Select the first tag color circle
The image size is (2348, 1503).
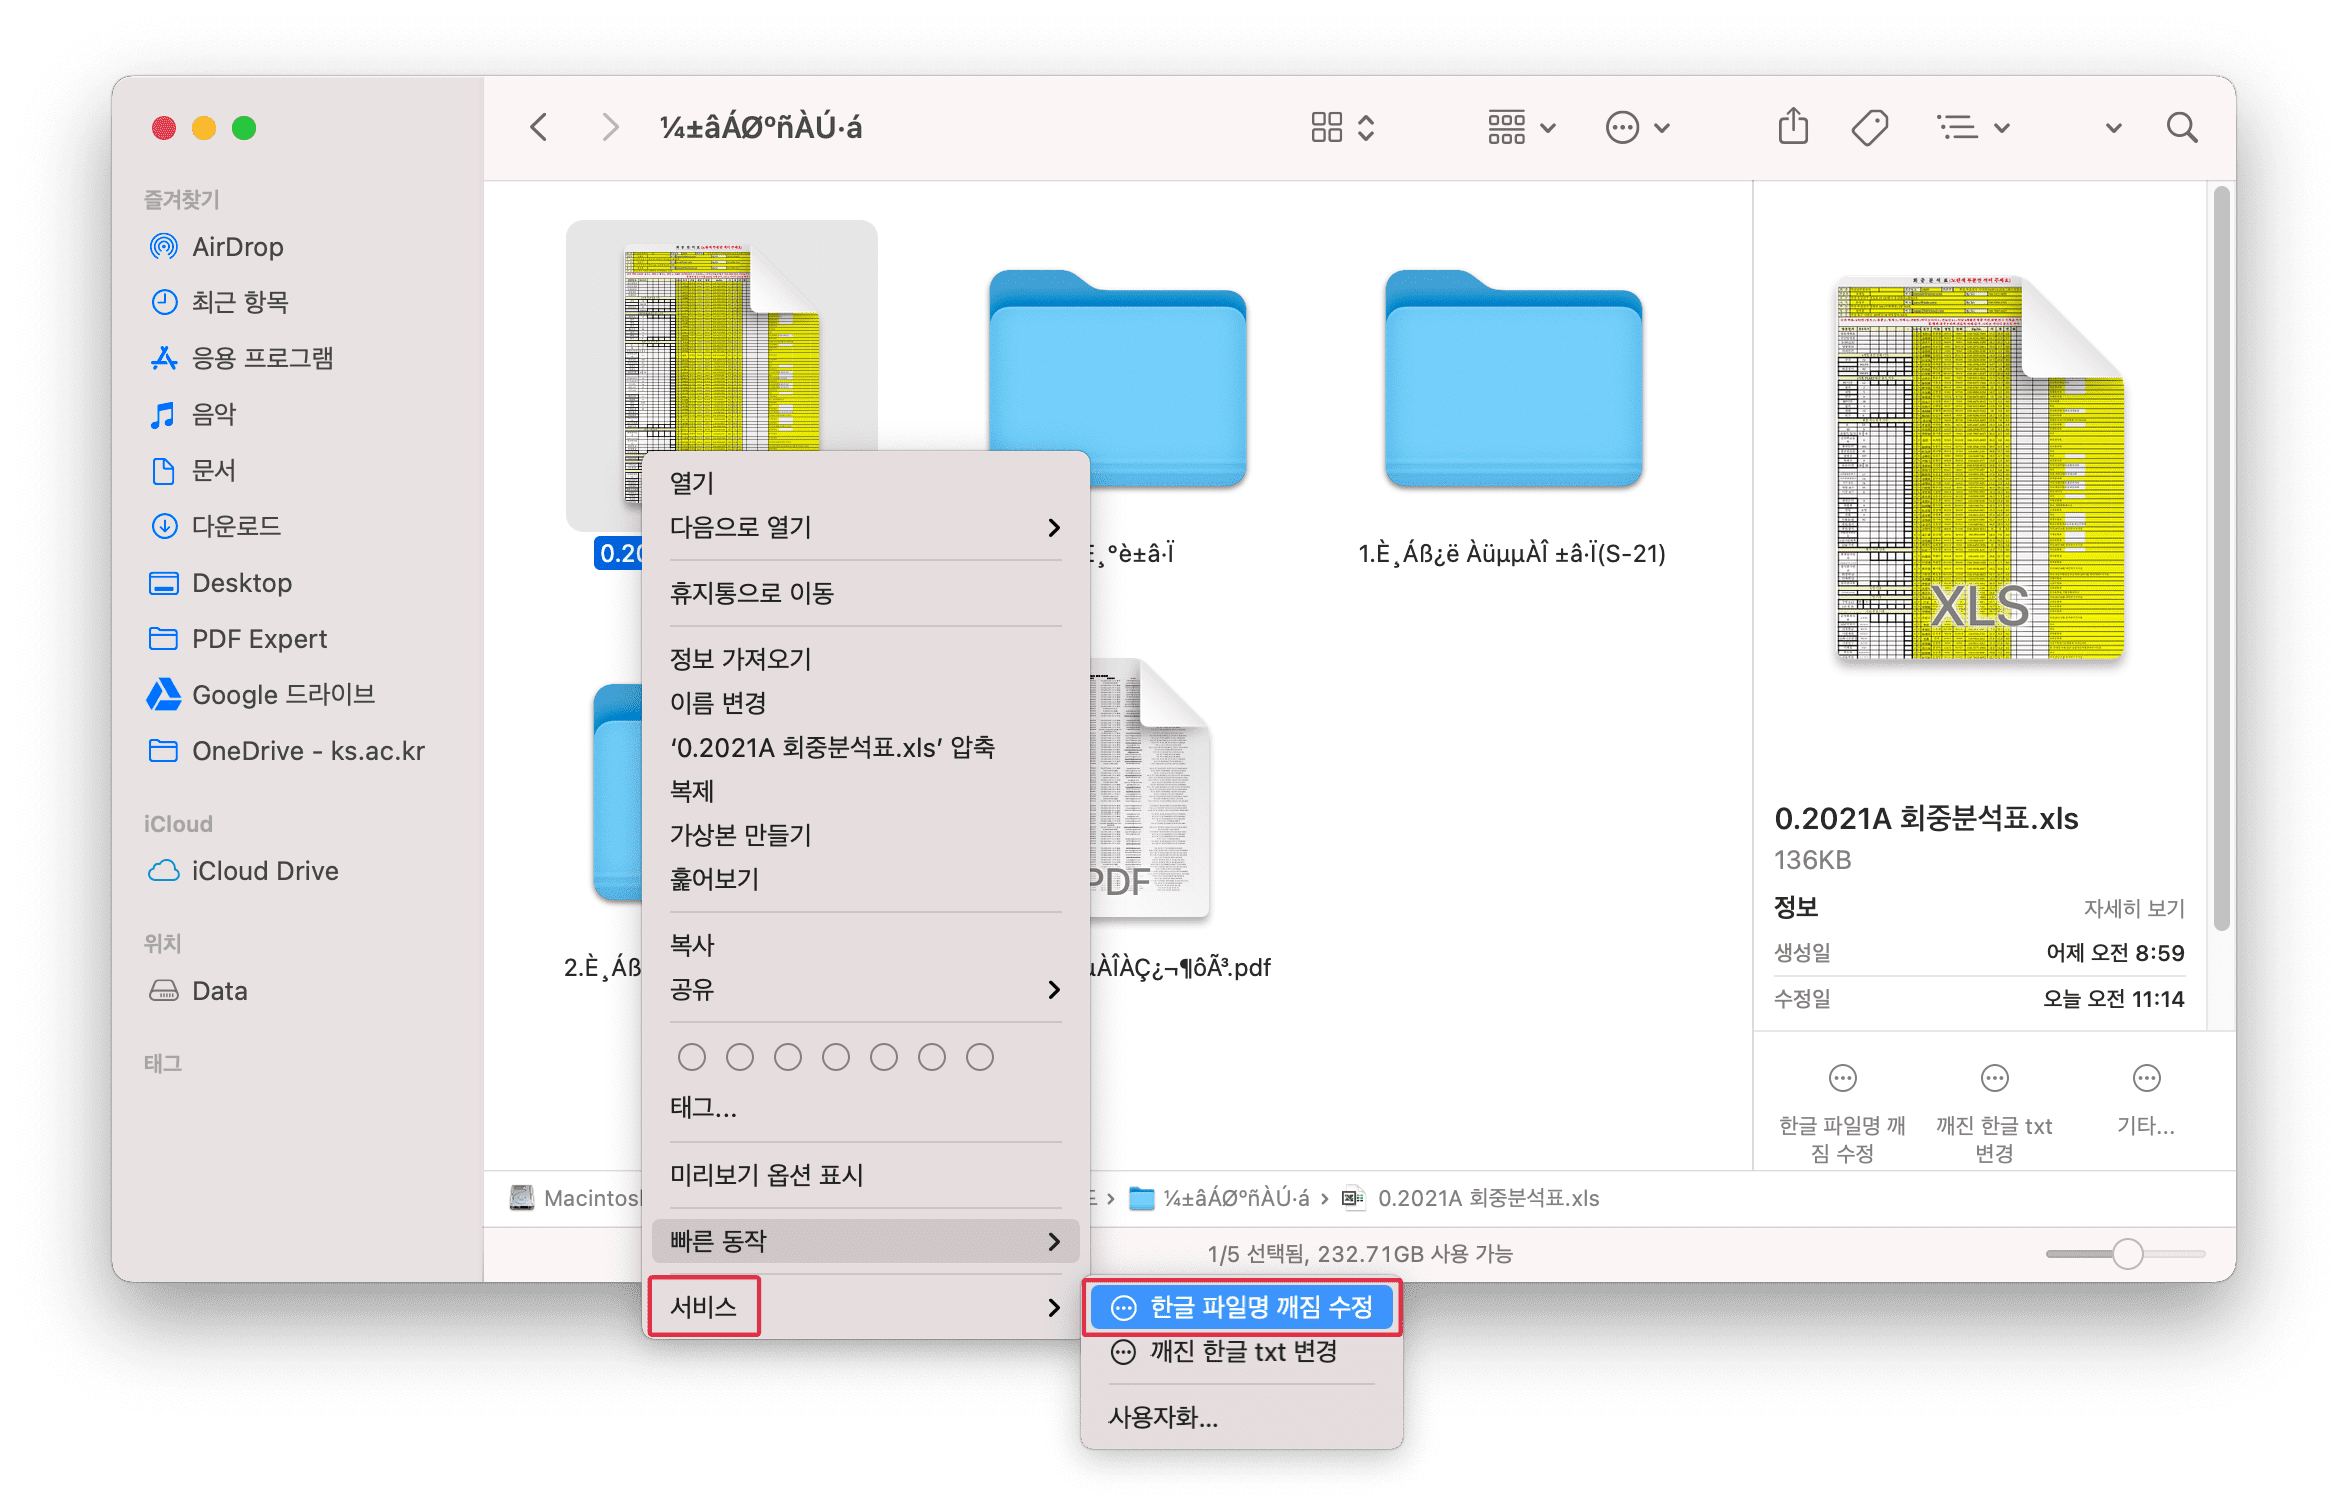(x=692, y=1057)
